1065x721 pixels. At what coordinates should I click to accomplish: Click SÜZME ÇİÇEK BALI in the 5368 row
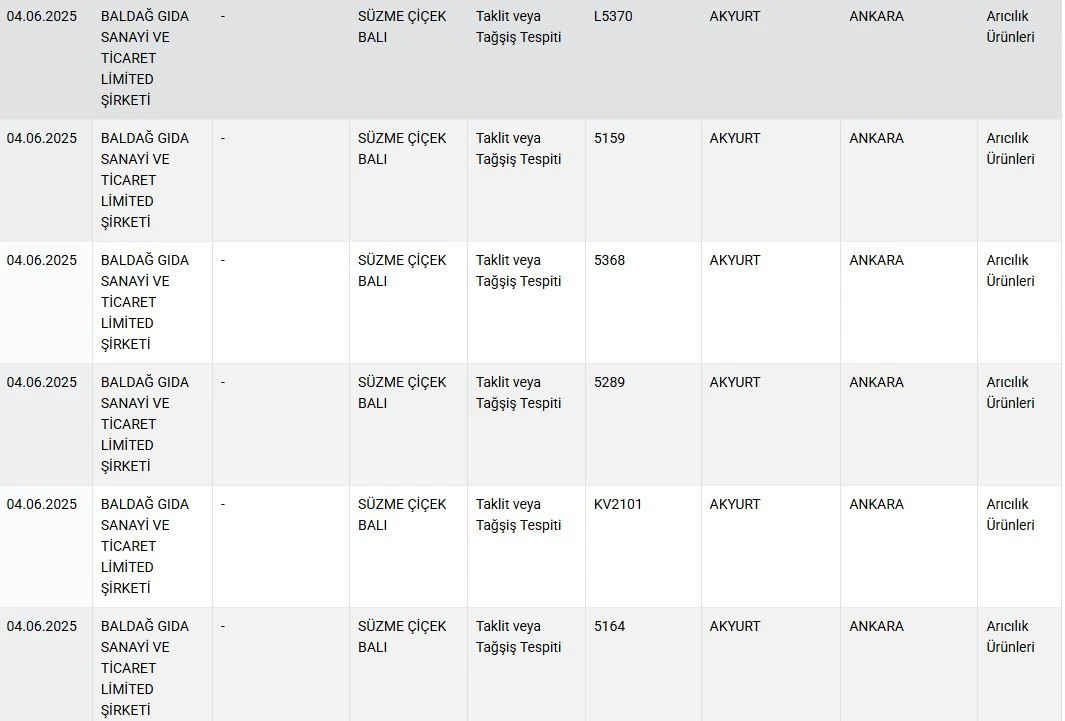(x=402, y=270)
